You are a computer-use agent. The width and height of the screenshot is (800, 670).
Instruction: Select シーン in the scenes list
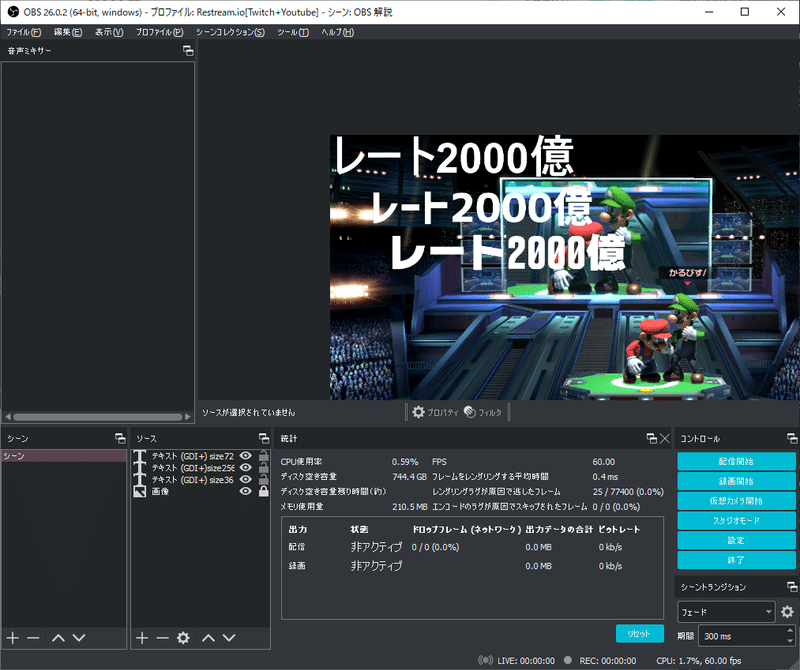click(64, 456)
